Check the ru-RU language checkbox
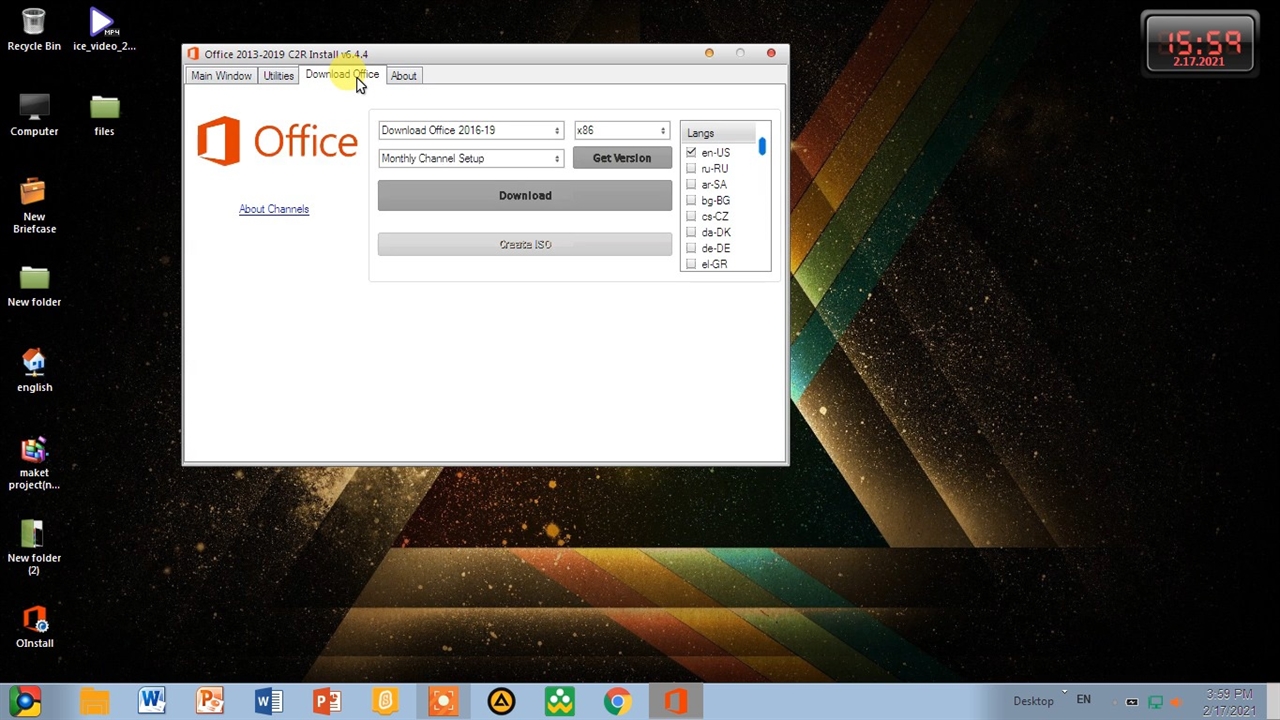 (x=691, y=168)
